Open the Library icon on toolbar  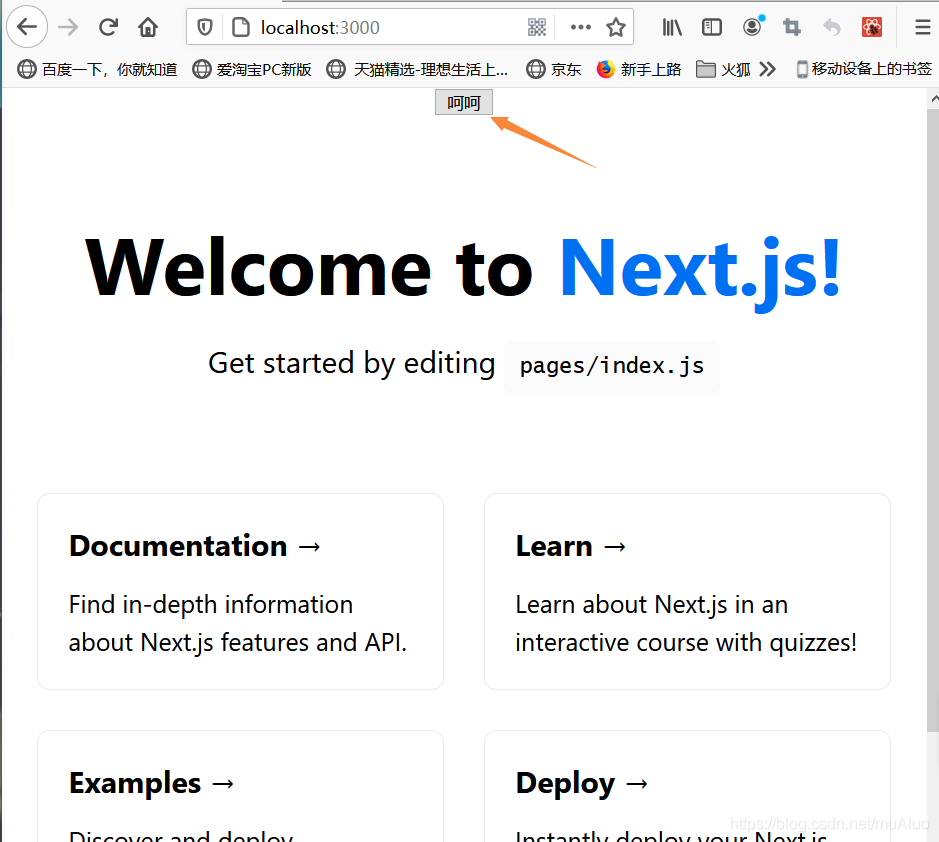(x=671, y=27)
